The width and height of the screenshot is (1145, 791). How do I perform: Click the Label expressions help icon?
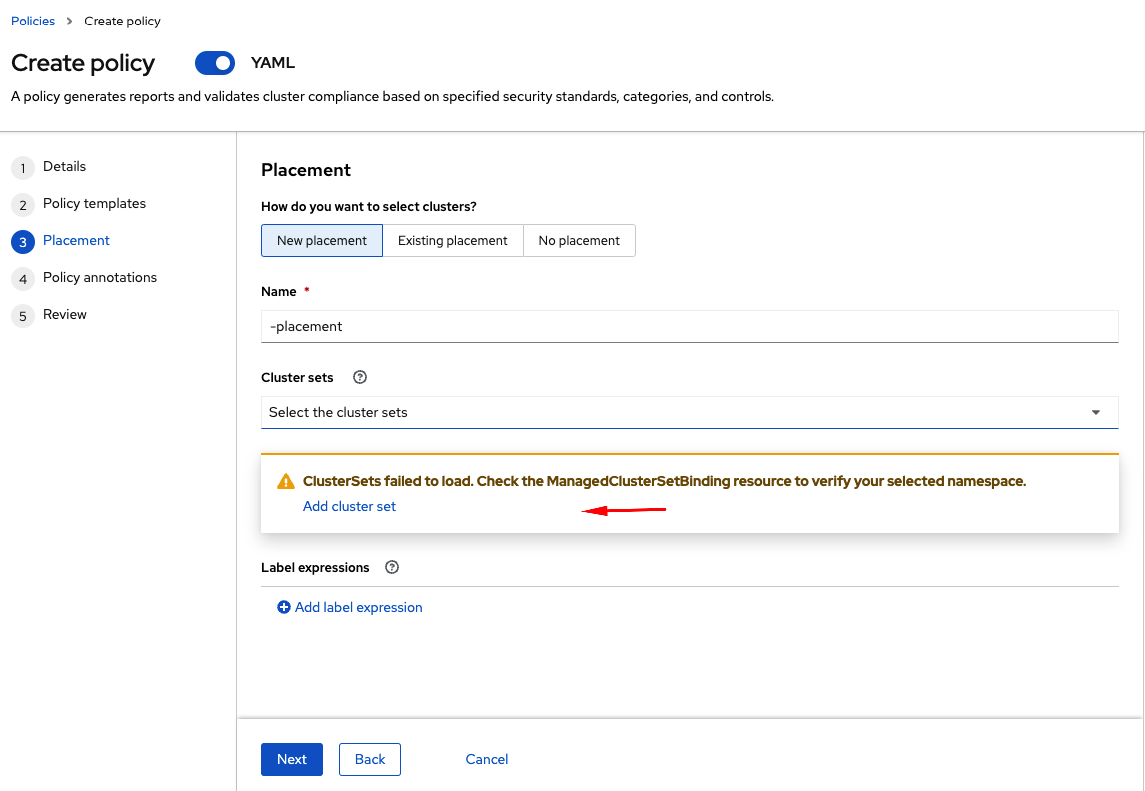click(392, 568)
